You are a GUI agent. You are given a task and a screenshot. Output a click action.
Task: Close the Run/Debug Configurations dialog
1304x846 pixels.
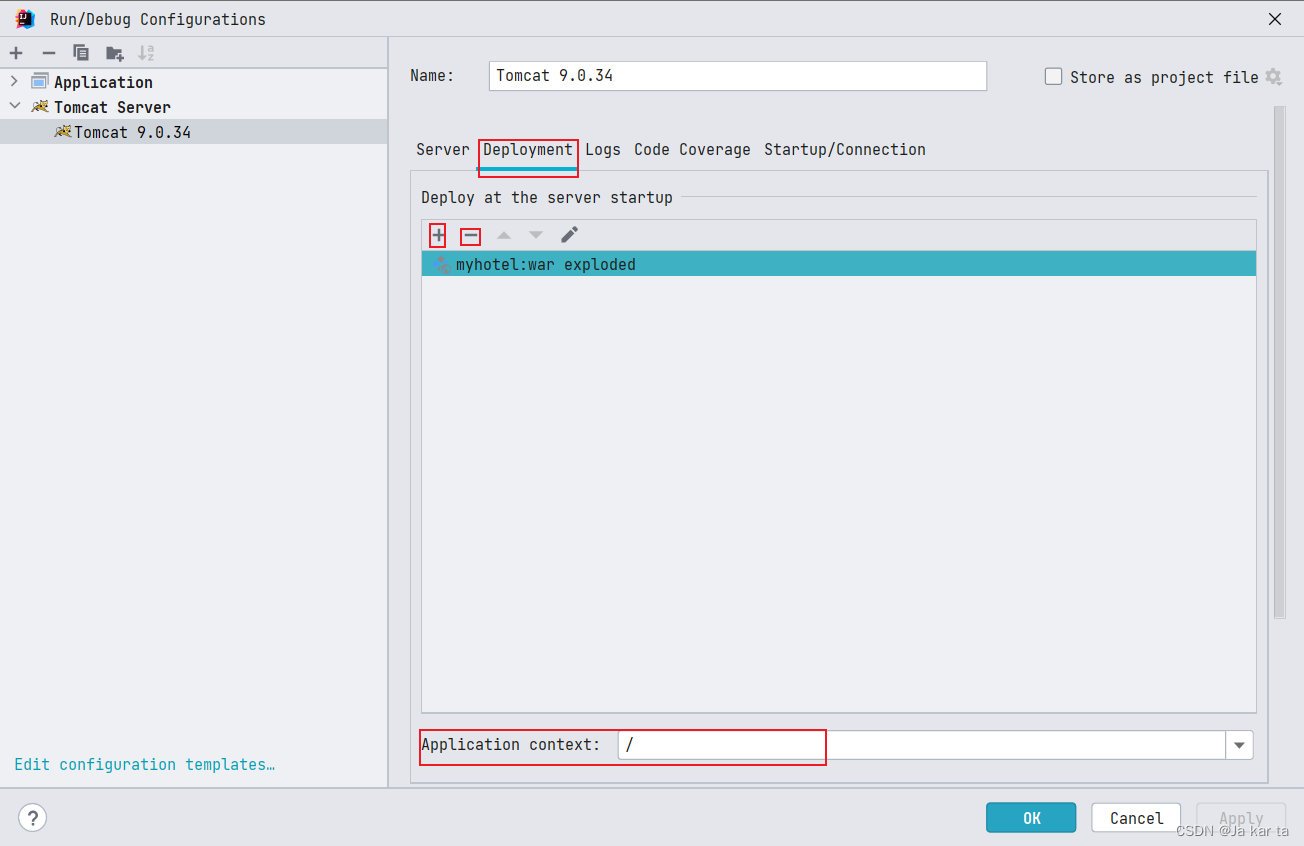pos(1275,19)
